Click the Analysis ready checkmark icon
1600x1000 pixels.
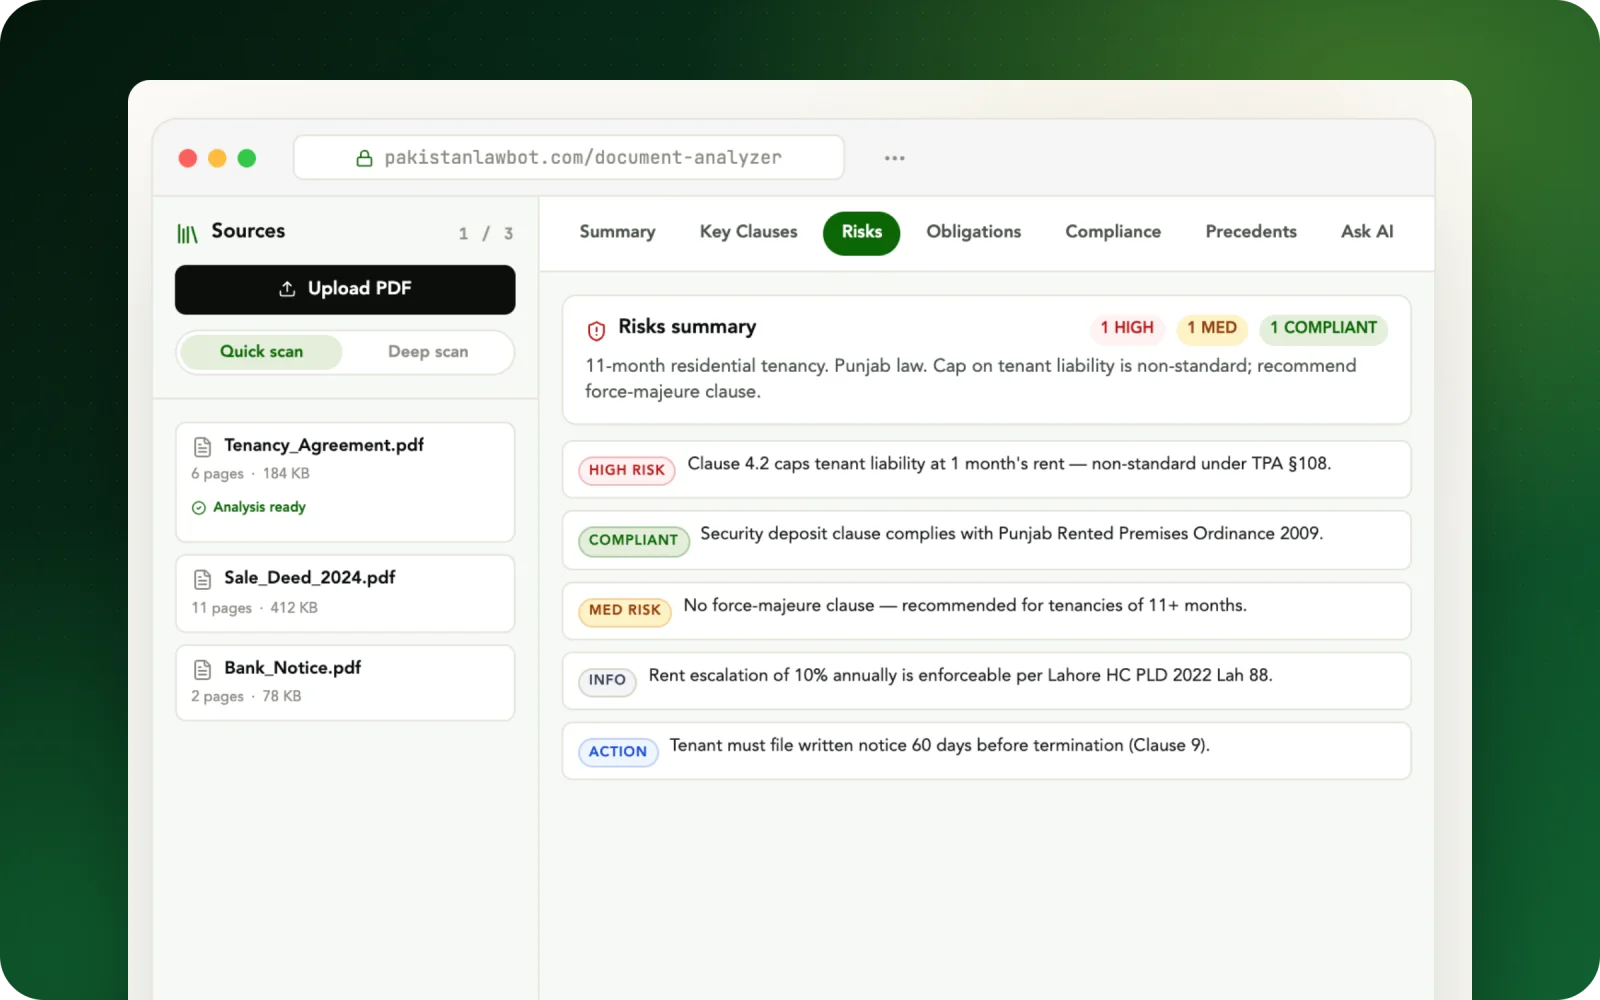(198, 508)
